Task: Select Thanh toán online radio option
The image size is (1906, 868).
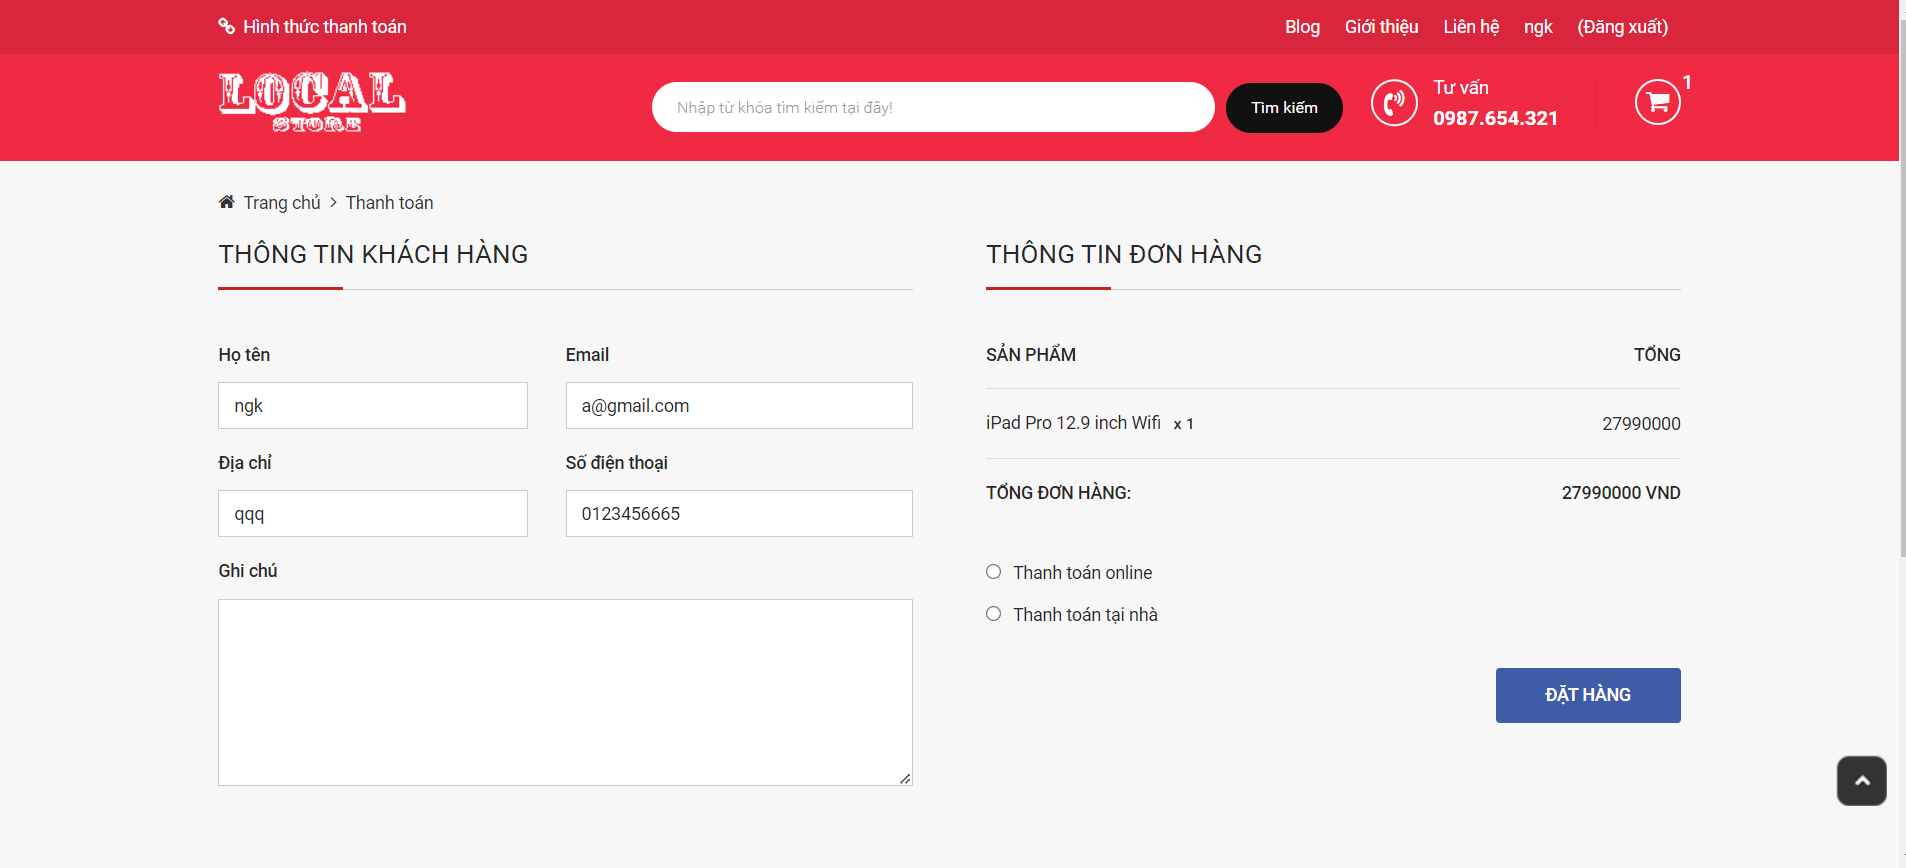Action: click(993, 572)
